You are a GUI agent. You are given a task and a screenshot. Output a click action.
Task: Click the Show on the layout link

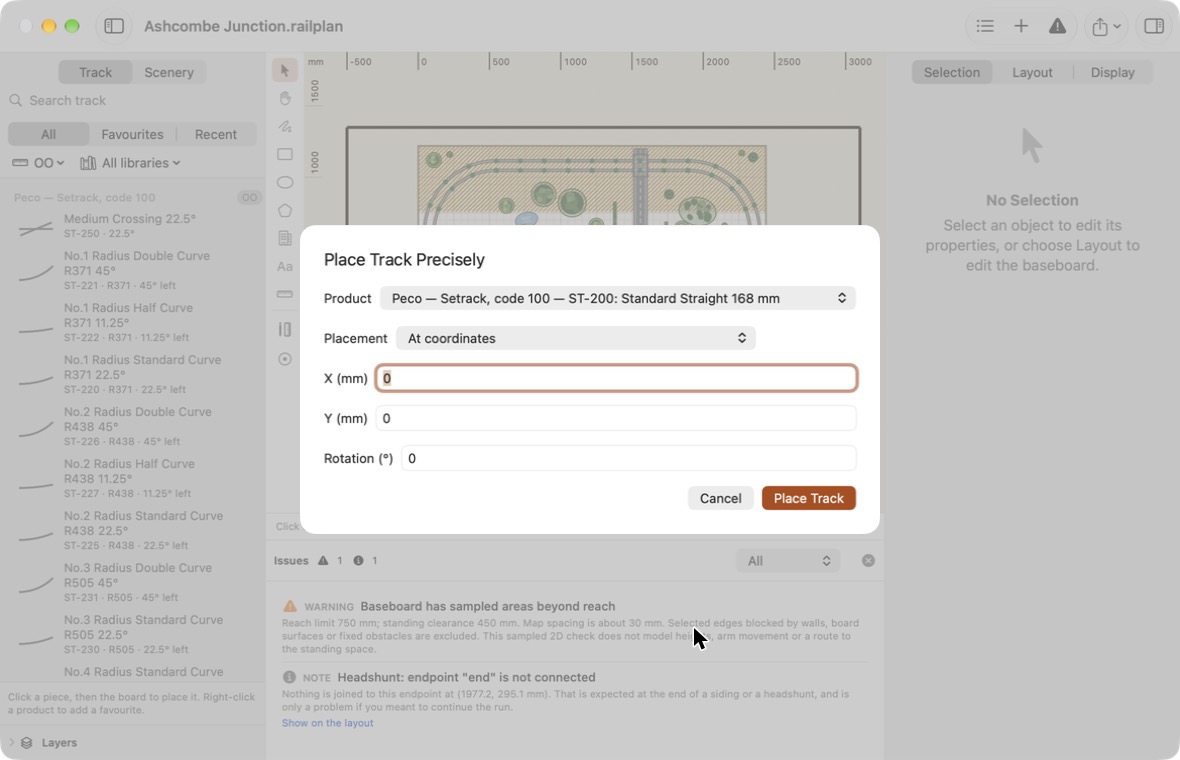(327, 723)
